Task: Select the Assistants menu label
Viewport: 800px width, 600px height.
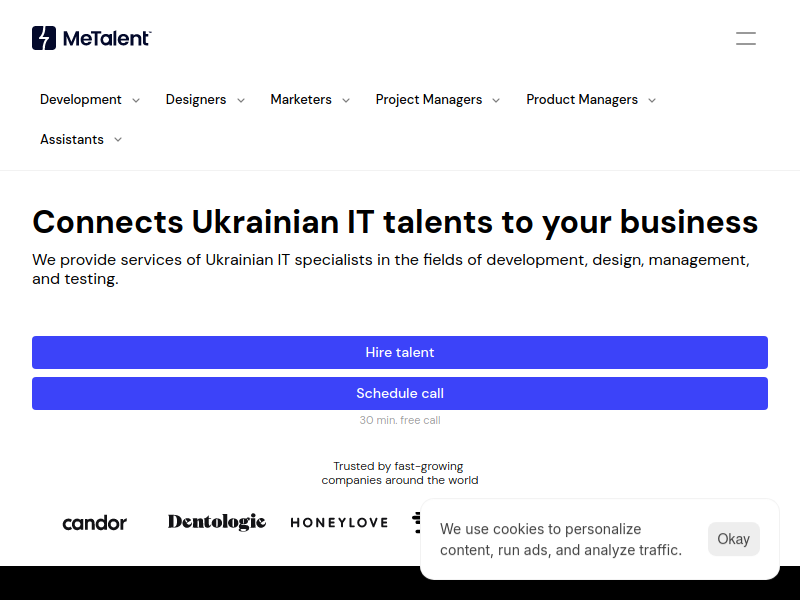Action: [x=72, y=139]
